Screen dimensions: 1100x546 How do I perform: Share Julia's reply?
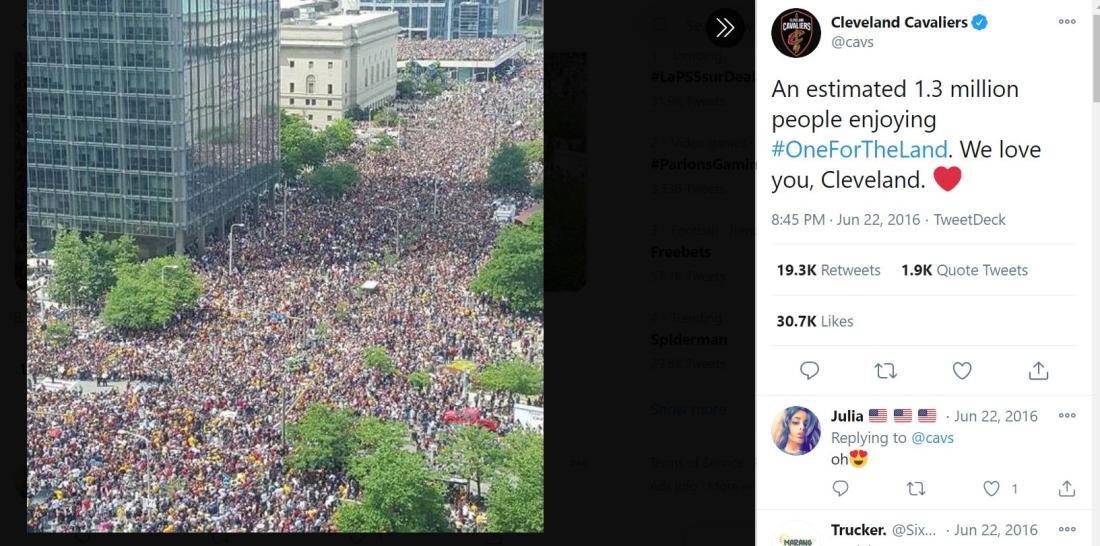(1066, 488)
